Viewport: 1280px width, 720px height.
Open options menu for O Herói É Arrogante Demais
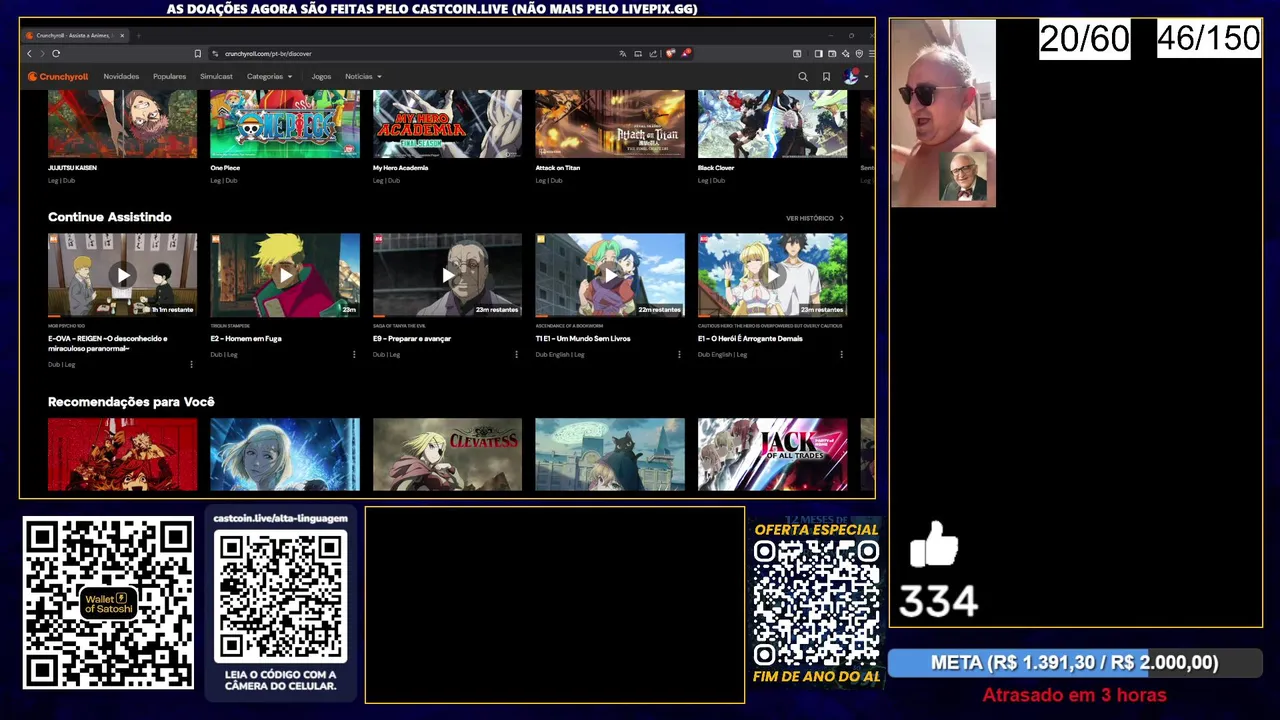click(x=841, y=354)
